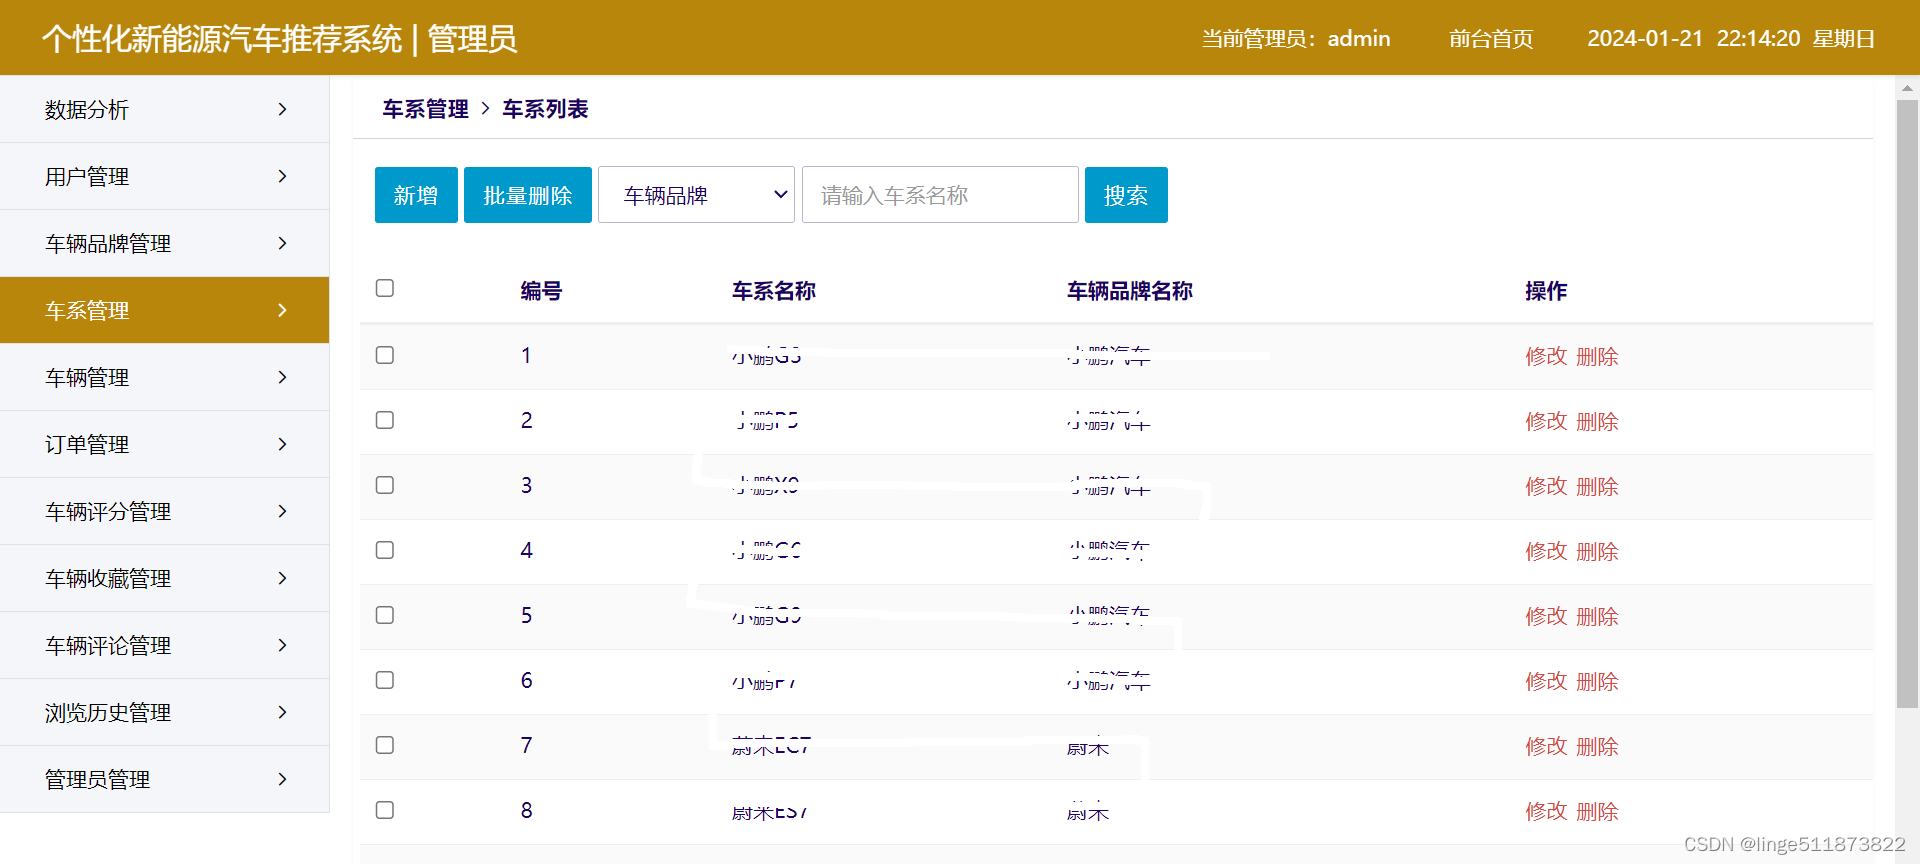Click the 搜索 button
1920x864 pixels.
pos(1126,195)
